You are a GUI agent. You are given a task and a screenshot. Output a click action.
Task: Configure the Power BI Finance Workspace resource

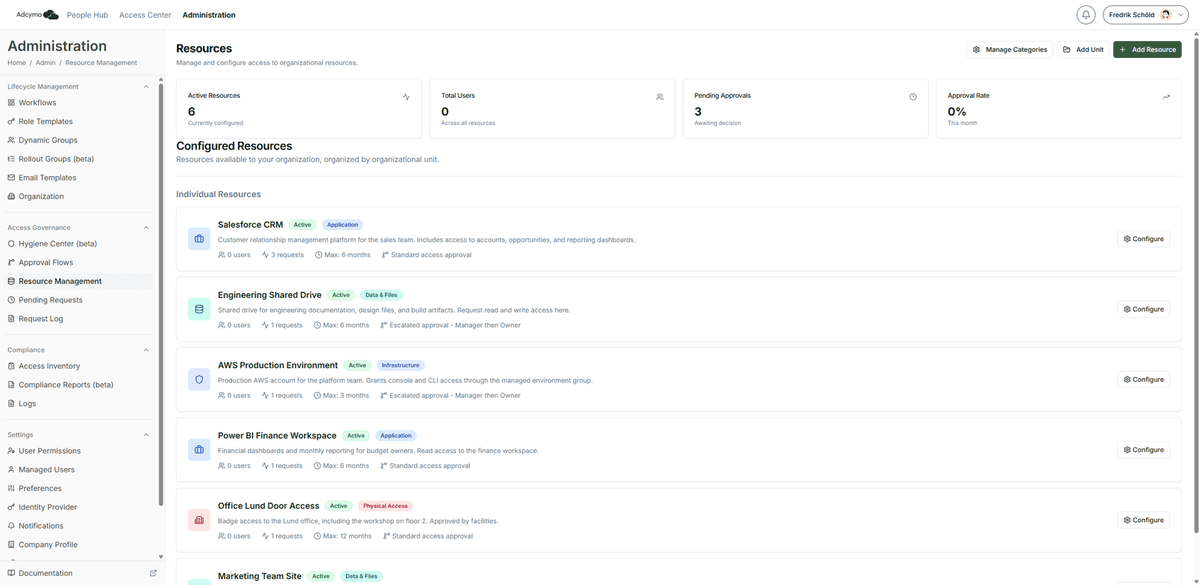tap(1144, 450)
